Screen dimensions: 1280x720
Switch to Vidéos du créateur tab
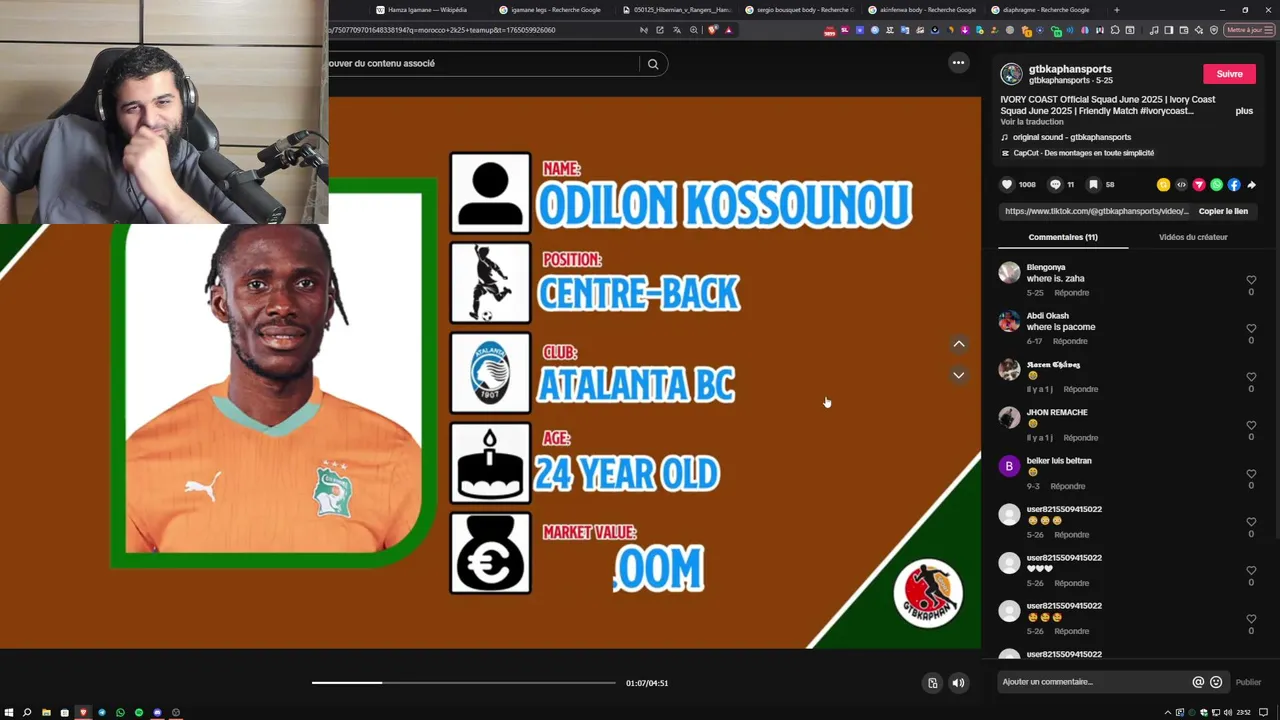(1193, 237)
